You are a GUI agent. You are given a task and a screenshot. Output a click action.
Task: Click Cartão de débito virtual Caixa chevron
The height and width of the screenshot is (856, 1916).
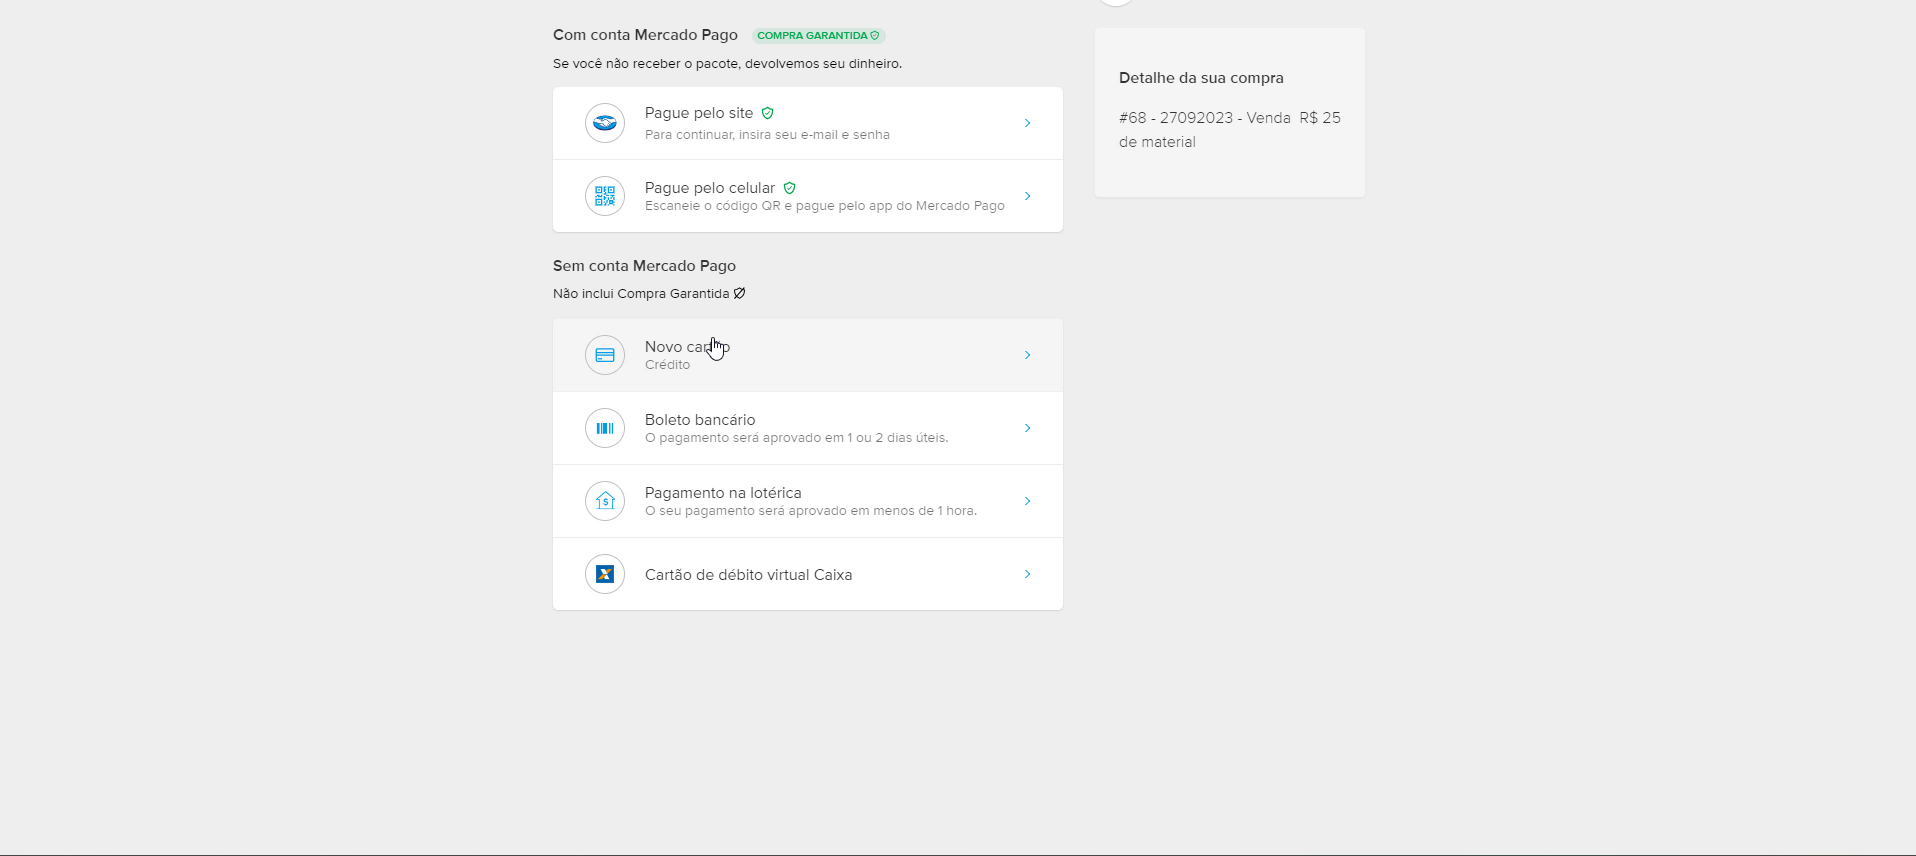(1027, 574)
